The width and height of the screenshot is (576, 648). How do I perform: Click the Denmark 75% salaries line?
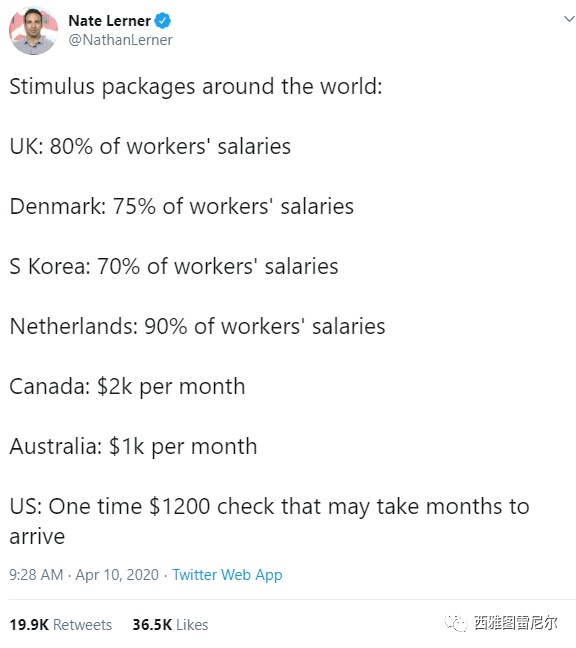[x=181, y=207]
